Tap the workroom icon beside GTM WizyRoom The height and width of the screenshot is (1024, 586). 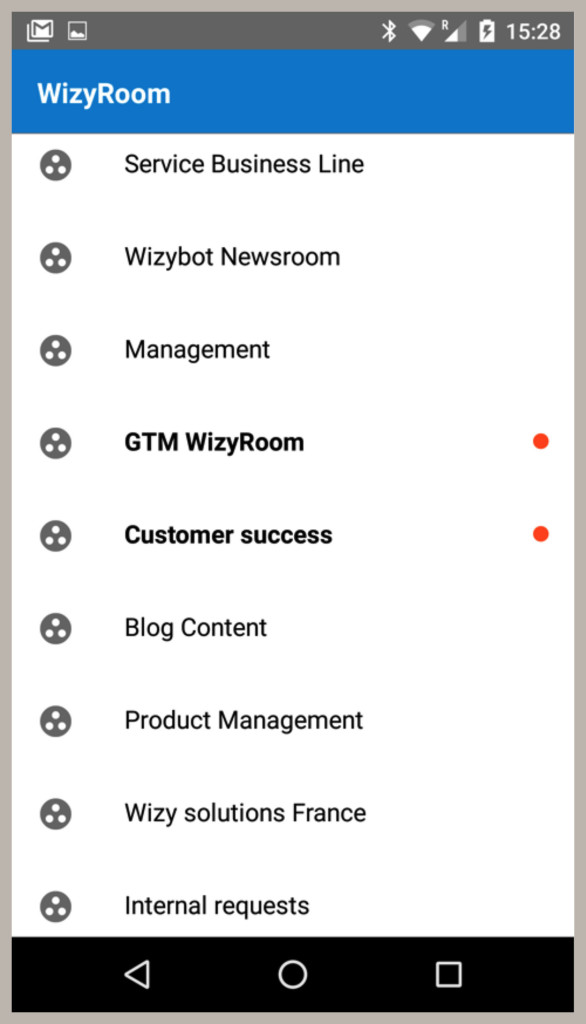[x=56, y=443]
